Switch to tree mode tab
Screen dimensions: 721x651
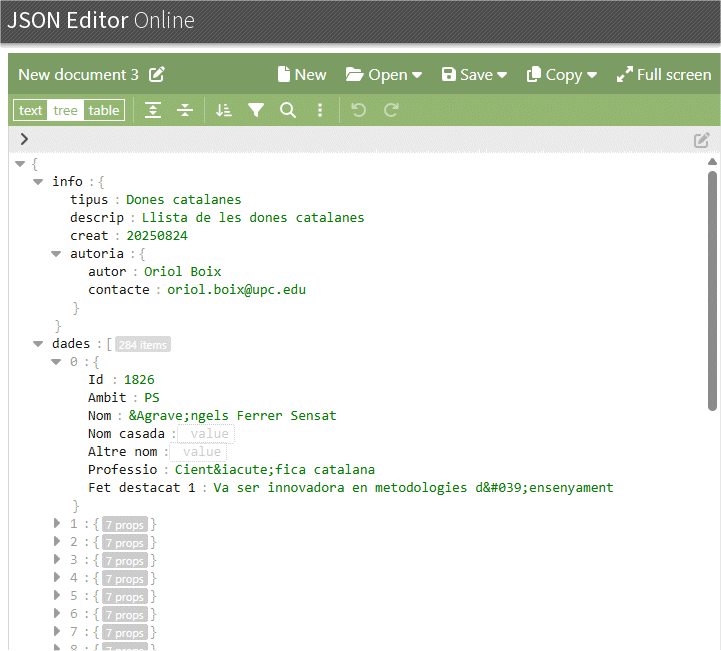65,110
